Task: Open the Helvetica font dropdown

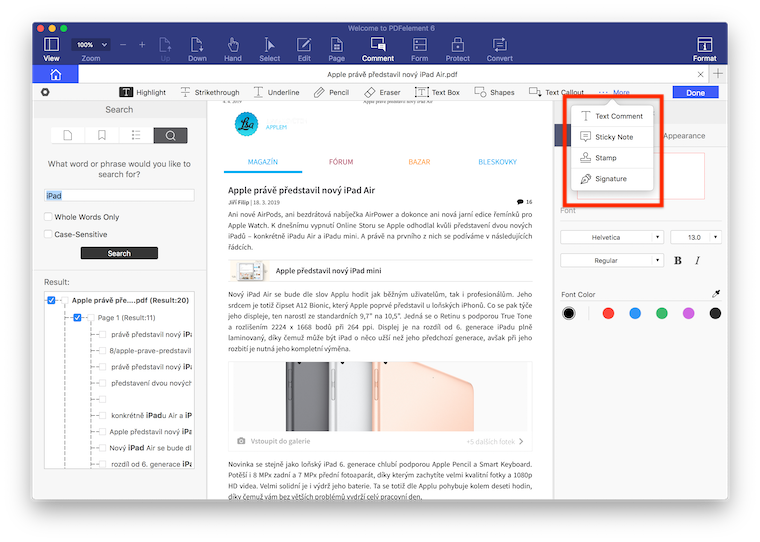Action: (612, 237)
